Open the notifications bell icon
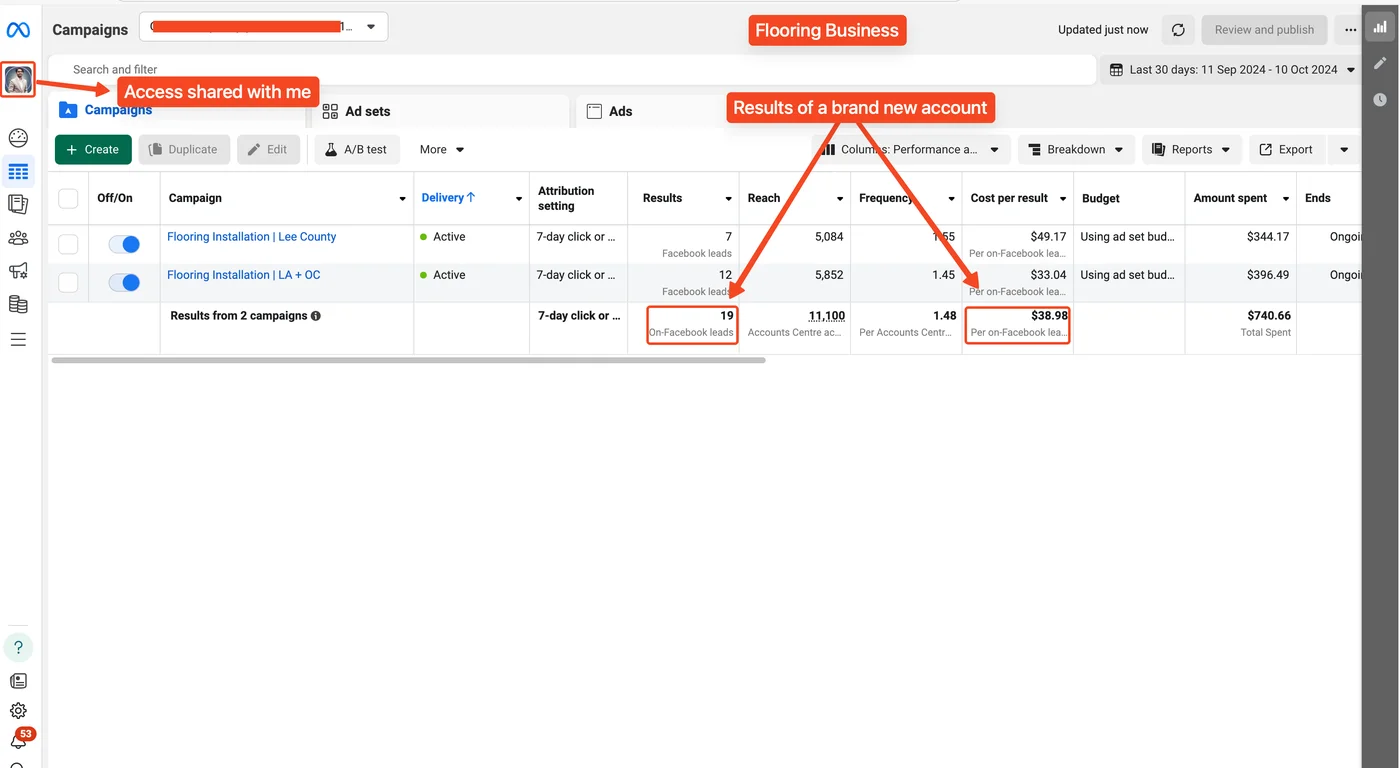The width and height of the screenshot is (1400, 768). pyautogui.click(x=18, y=741)
